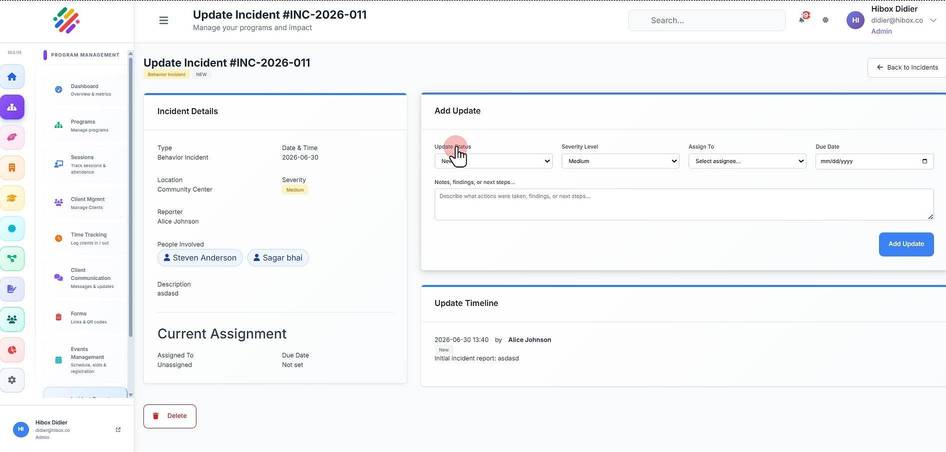The height and width of the screenshot is (452, 946).
Task: Open the pie chart icon in rail
Action: [12, 350]
